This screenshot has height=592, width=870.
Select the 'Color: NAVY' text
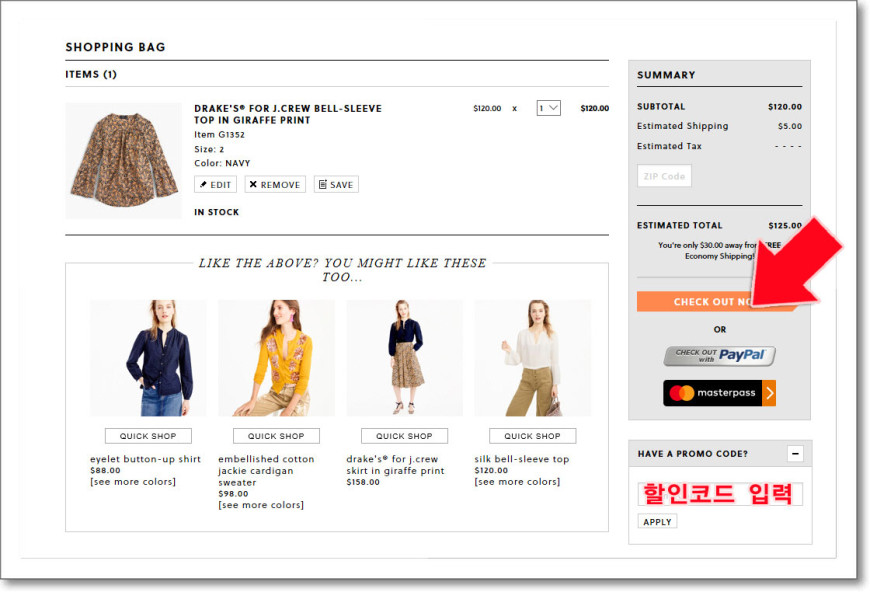tap(222, 163)
